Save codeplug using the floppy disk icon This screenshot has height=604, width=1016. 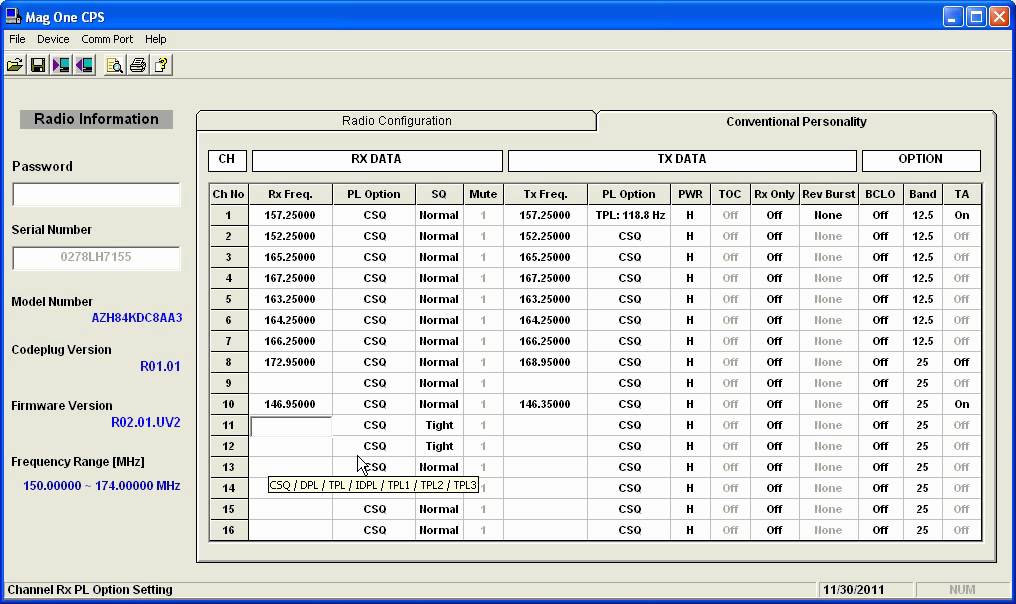point(38,65)
